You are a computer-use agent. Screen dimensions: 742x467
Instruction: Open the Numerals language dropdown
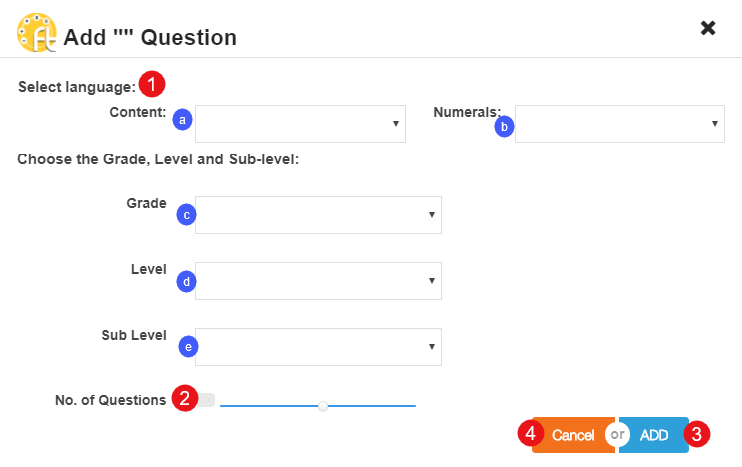click(x=619, y=124)
